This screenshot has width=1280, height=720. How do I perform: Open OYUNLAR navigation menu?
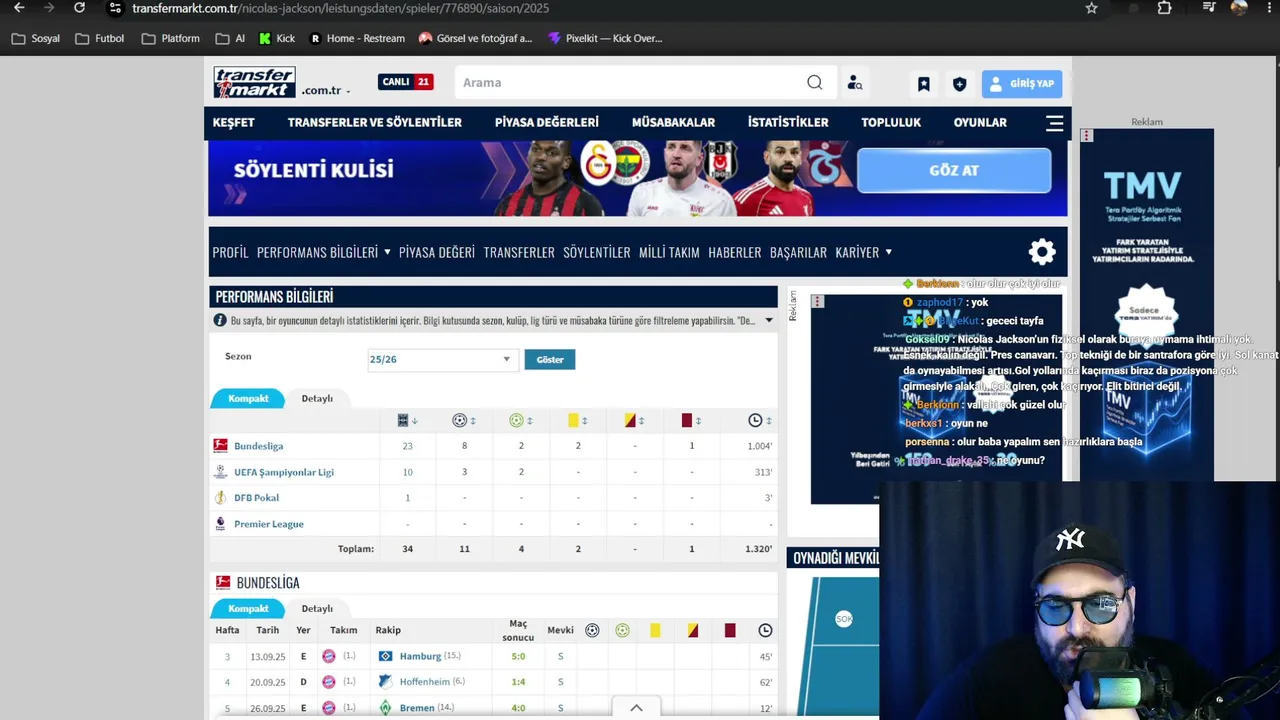coord(980,123)
